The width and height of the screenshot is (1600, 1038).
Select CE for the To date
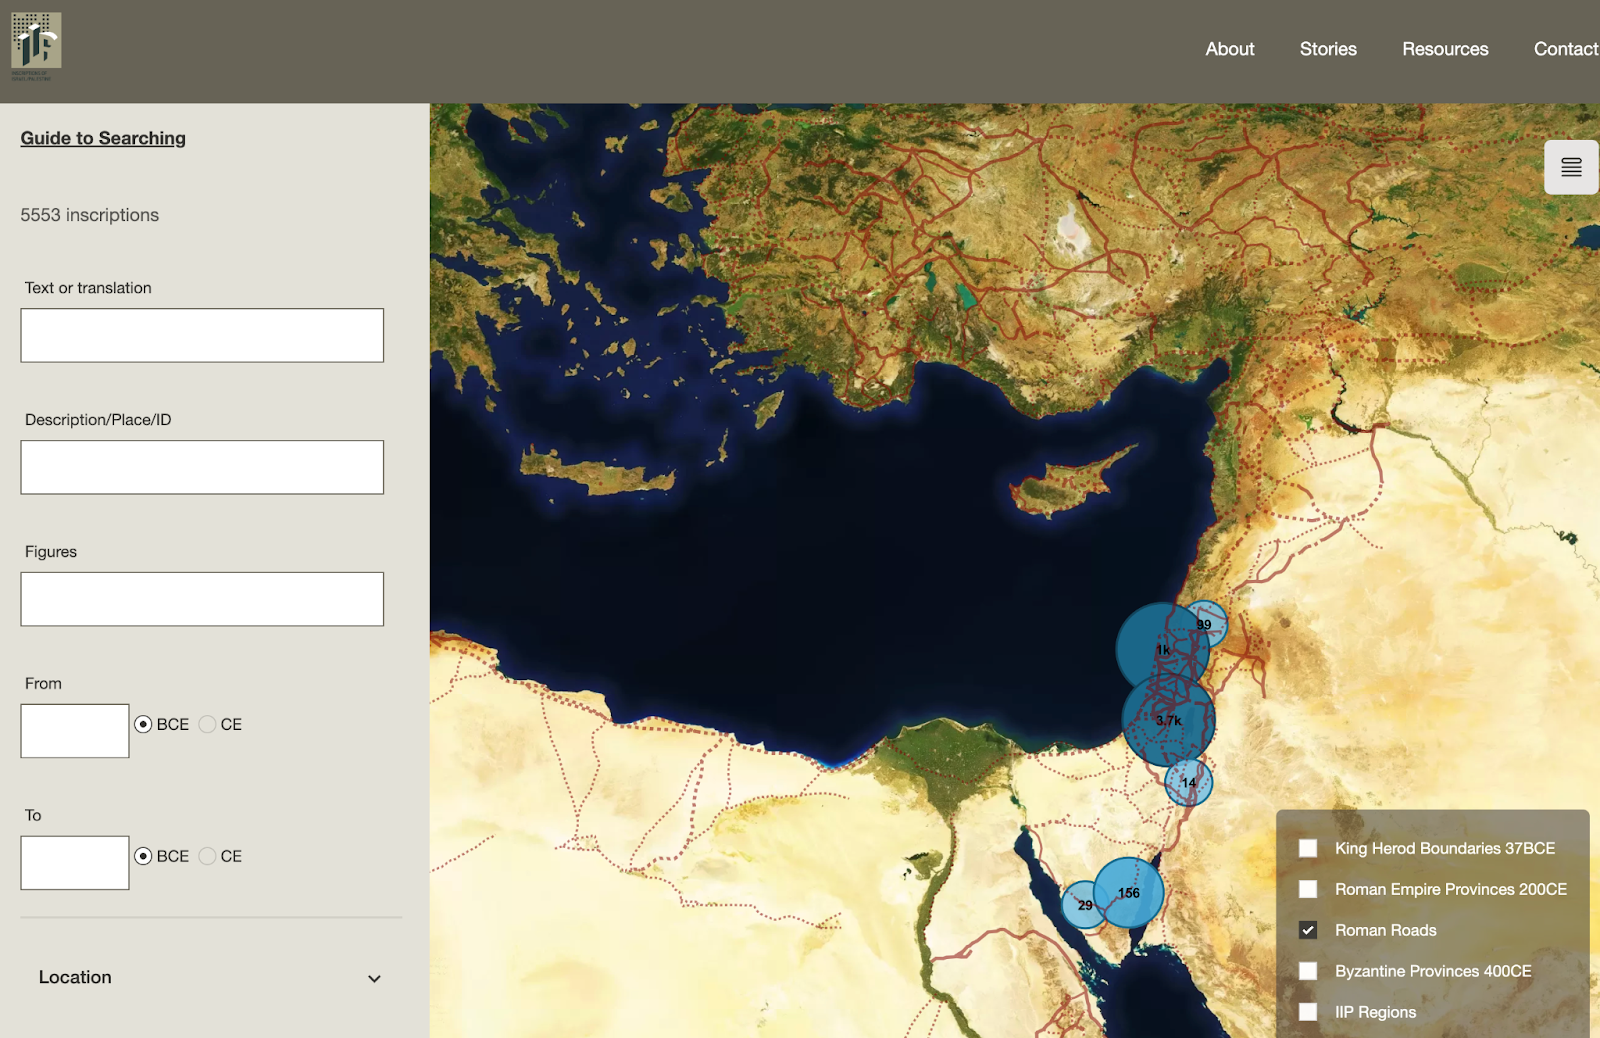pos(208,856)
